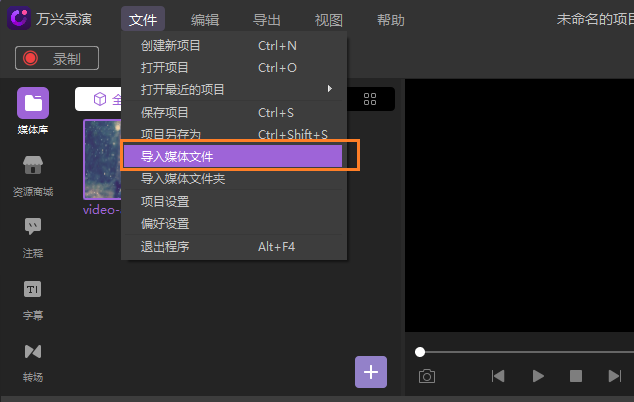Open the 字幕 captions panel

coord(33,301)
